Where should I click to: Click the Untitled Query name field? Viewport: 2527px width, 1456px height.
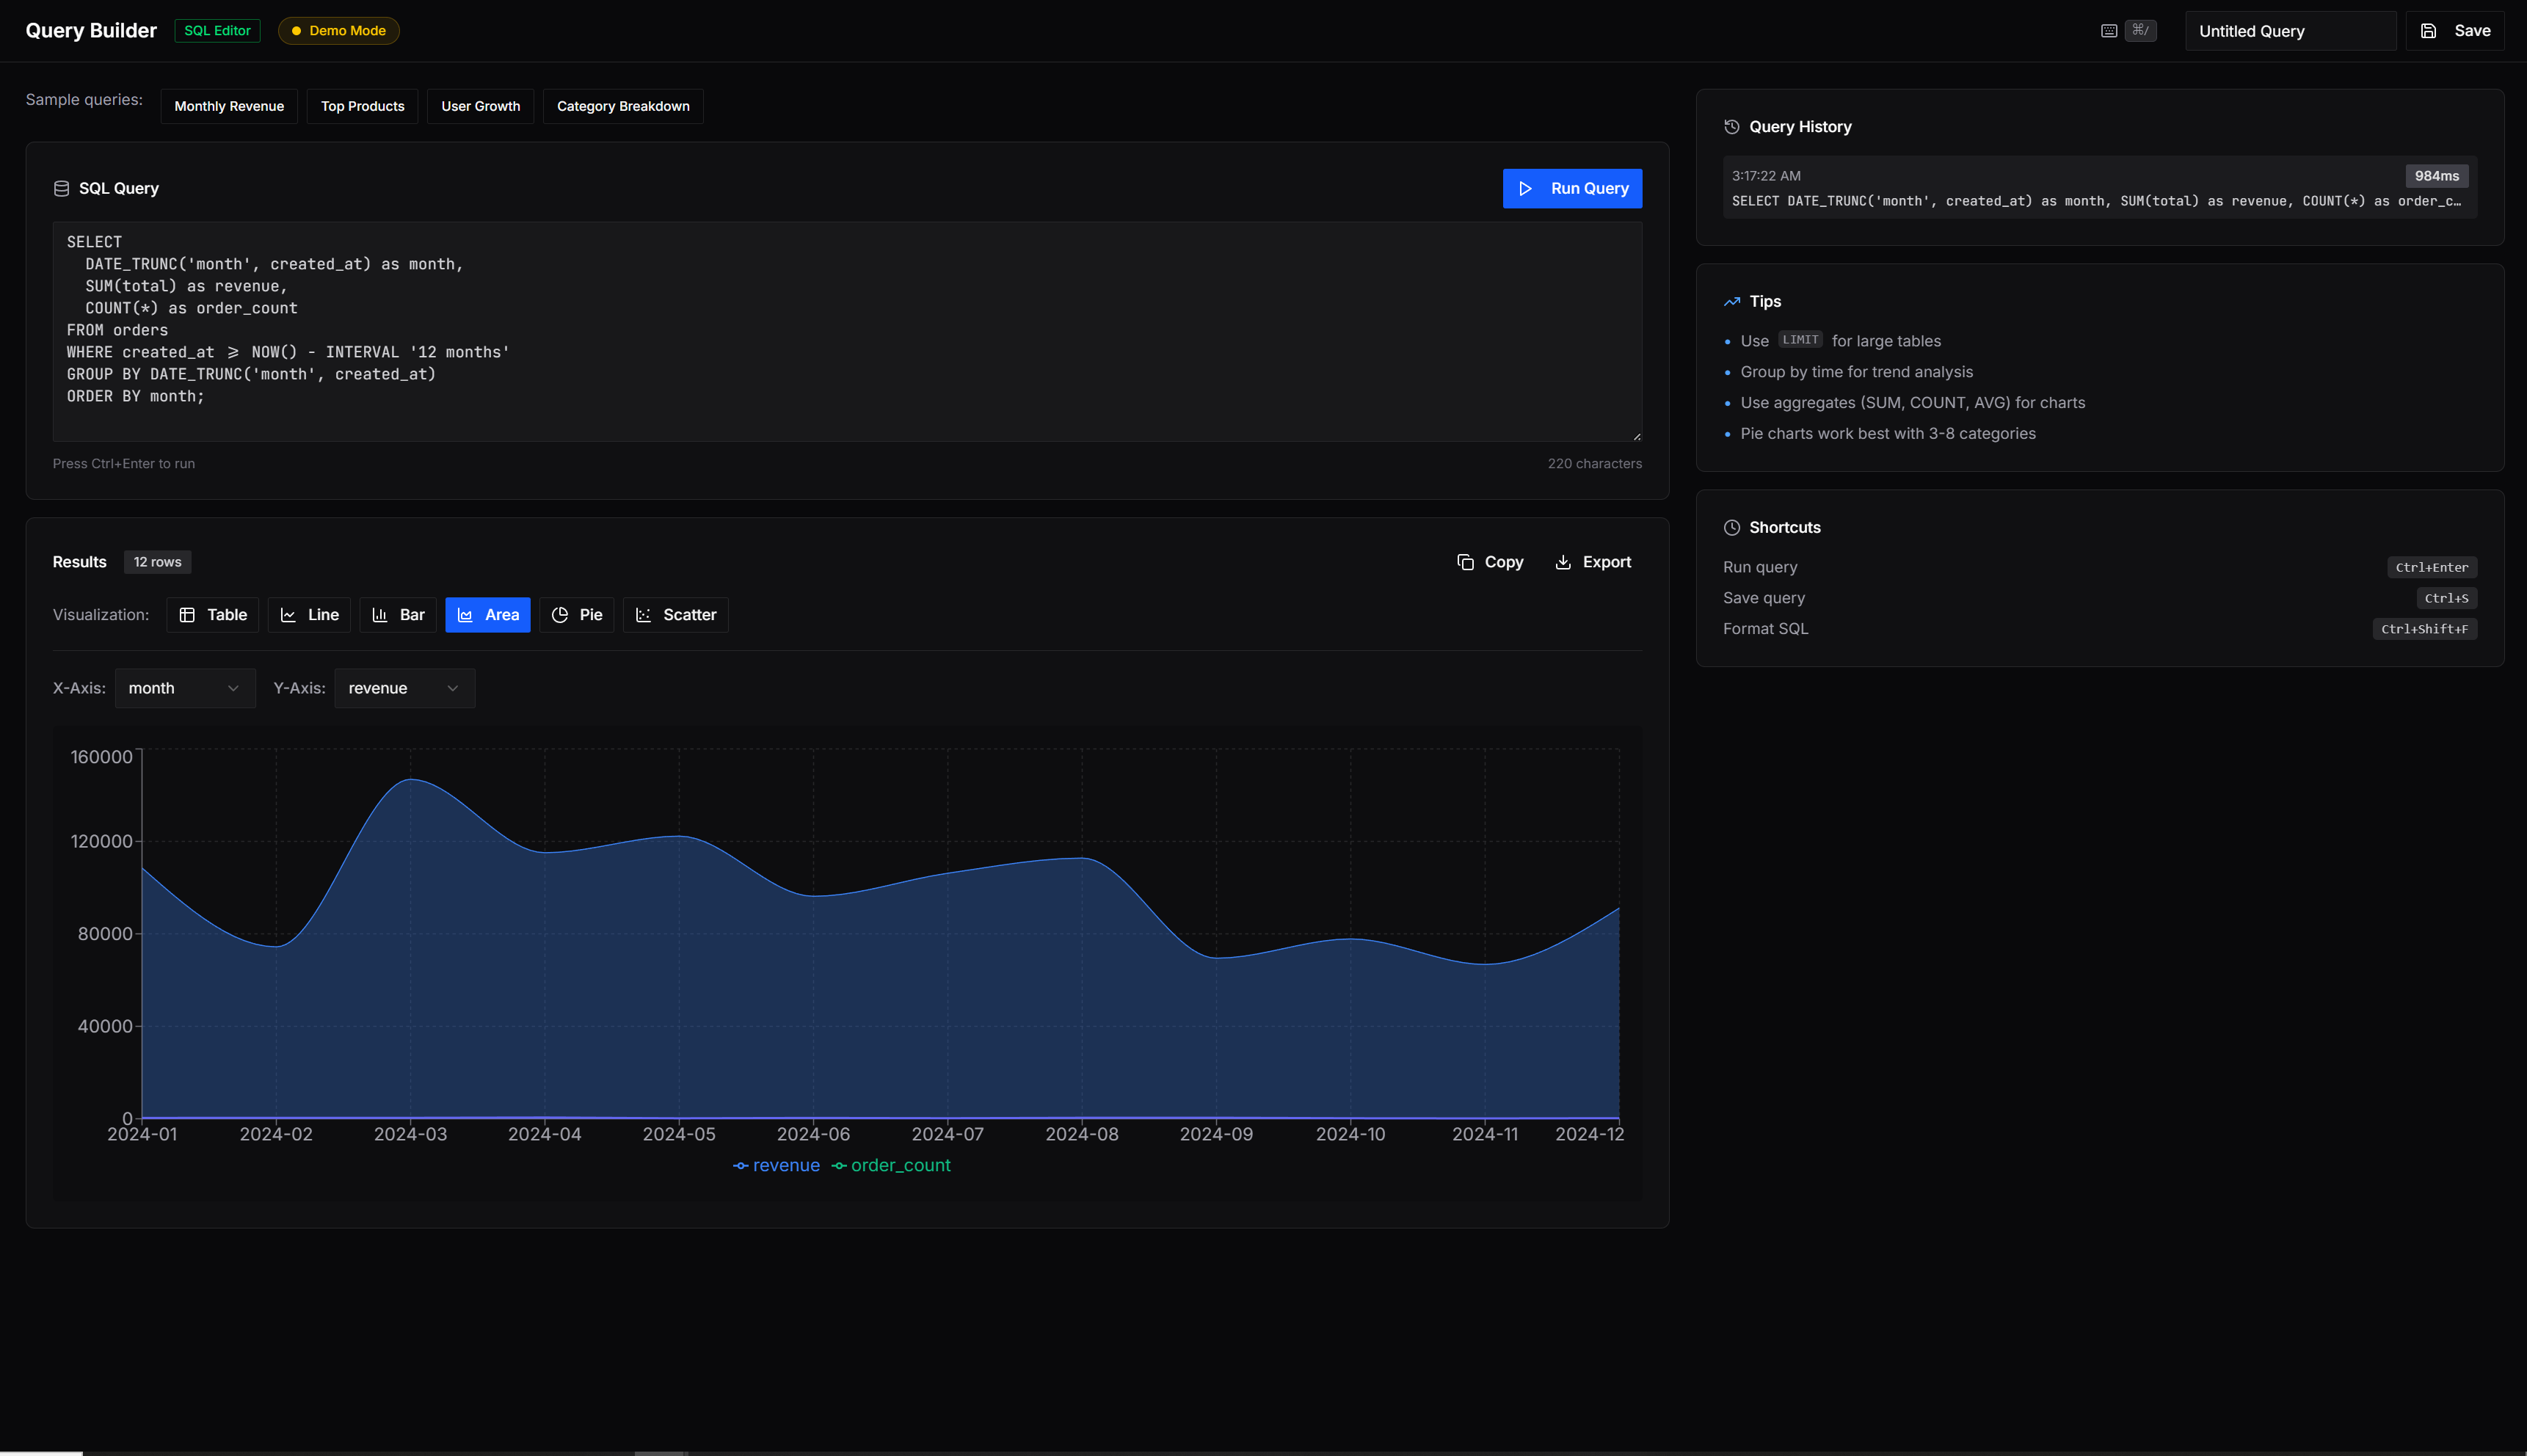click(x=2290, y=31)
